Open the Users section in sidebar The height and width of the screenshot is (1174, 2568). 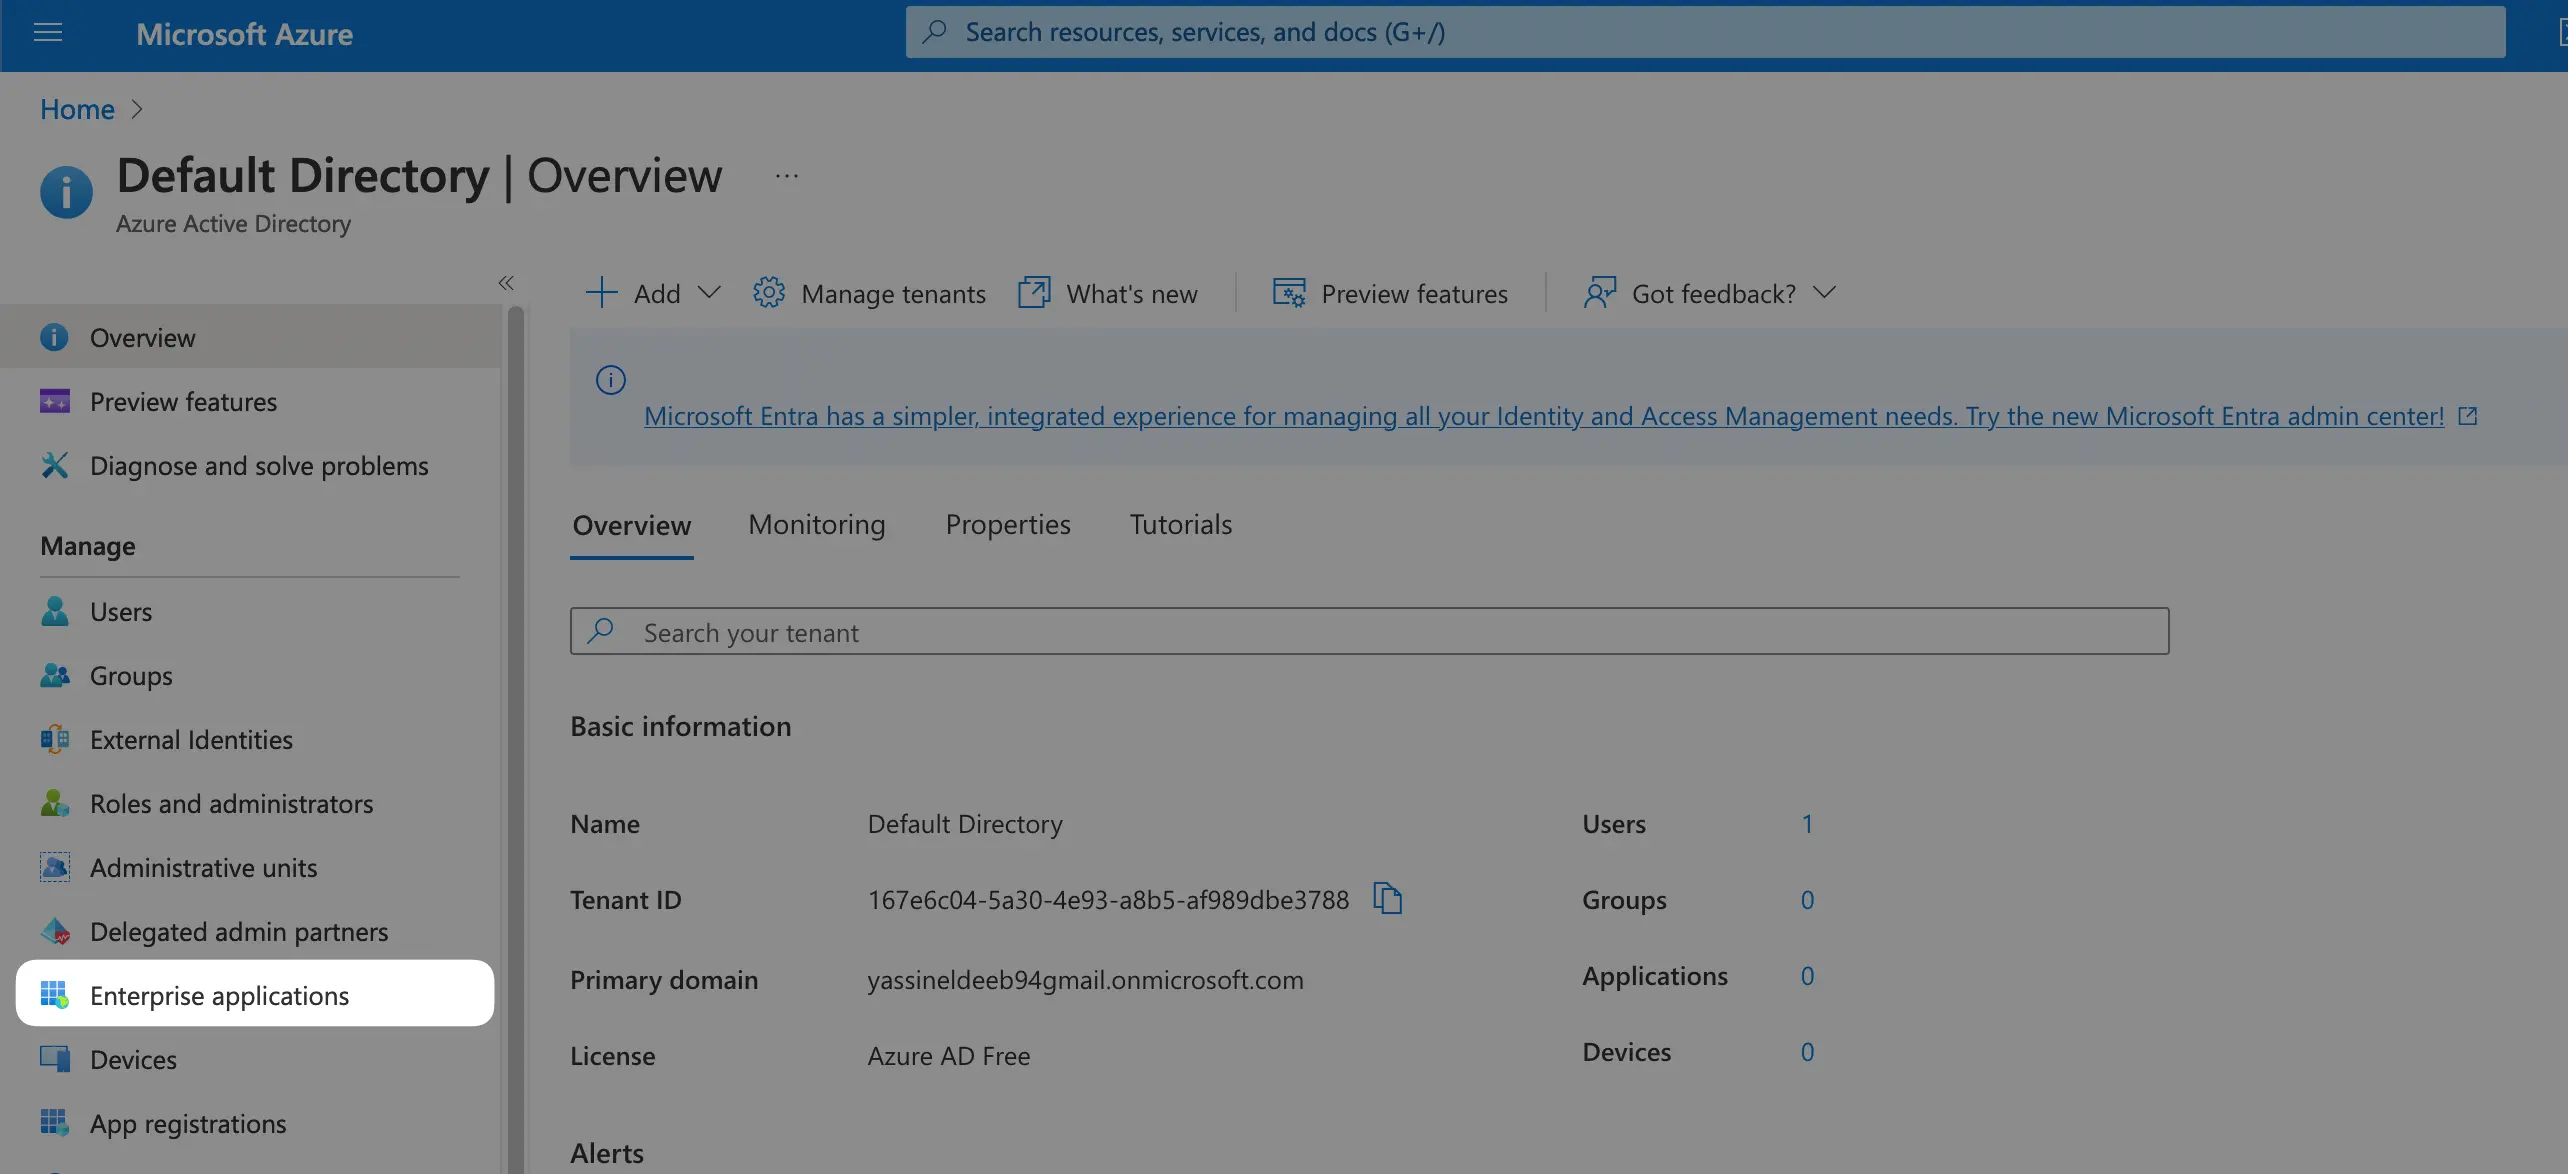coord(121,611)
